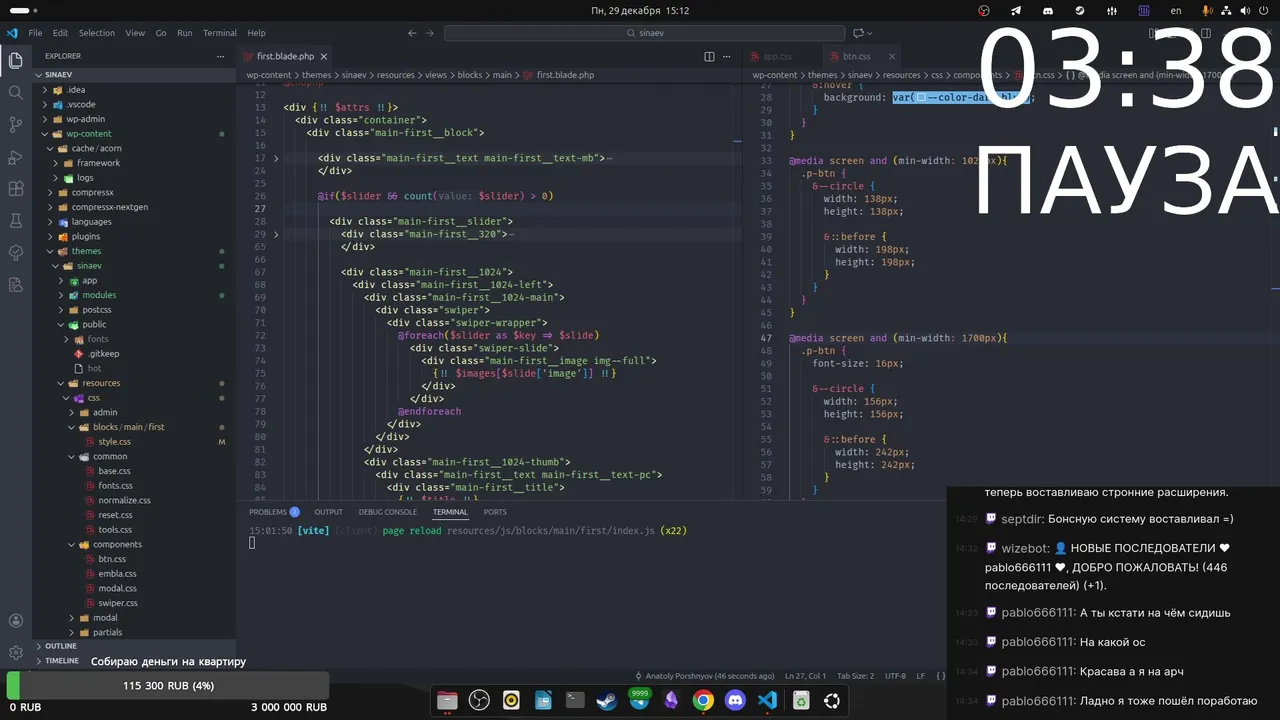Click the color swatch in var() value
Viewport: 1280px width, 720px height.
[x=921, y=98]
